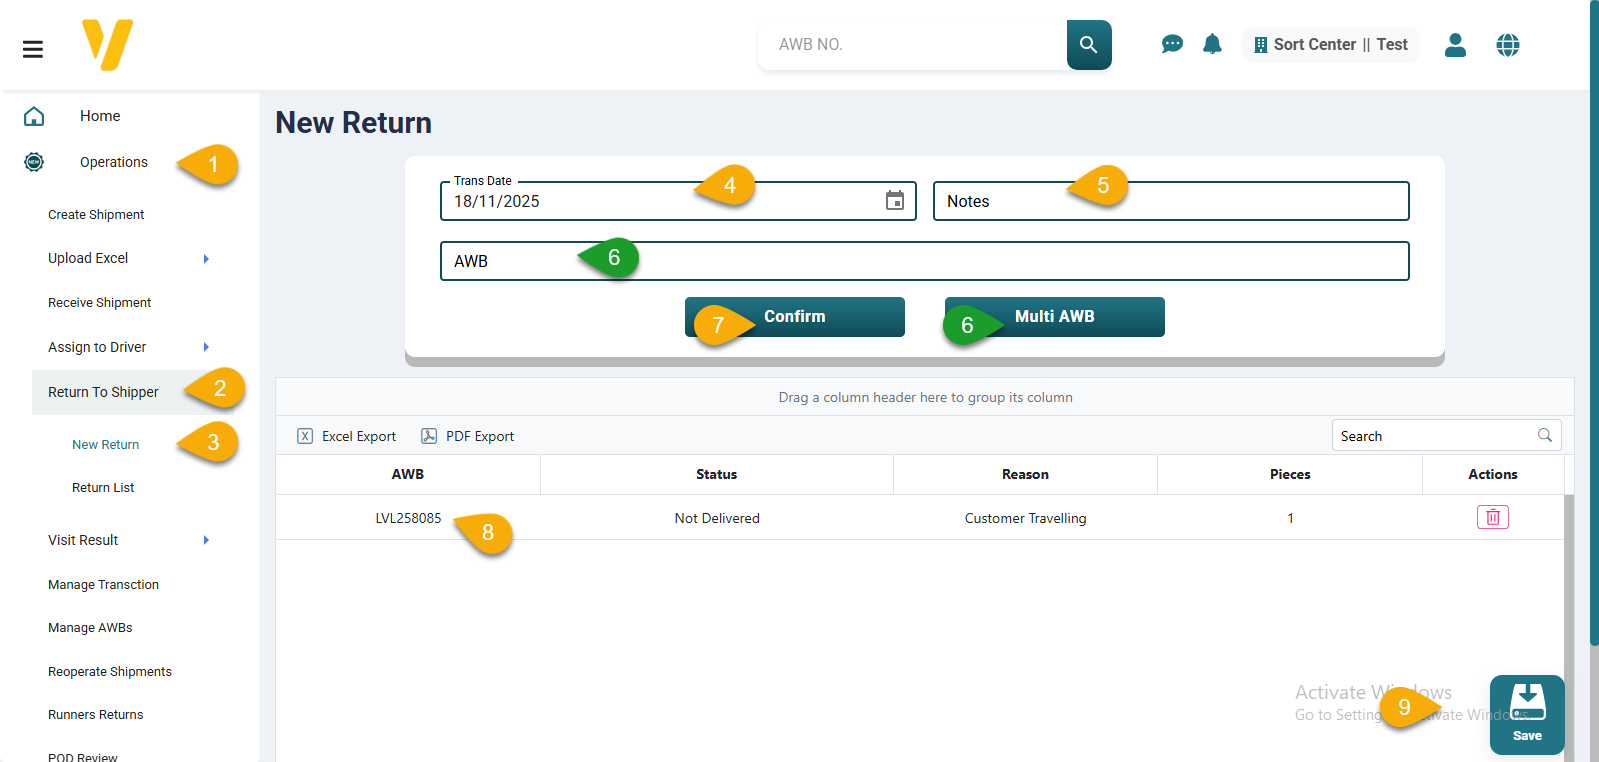Expand the Upload Excel submenu
The height and width of the screenshot is (762, 1599).
[x=206, y=259]
